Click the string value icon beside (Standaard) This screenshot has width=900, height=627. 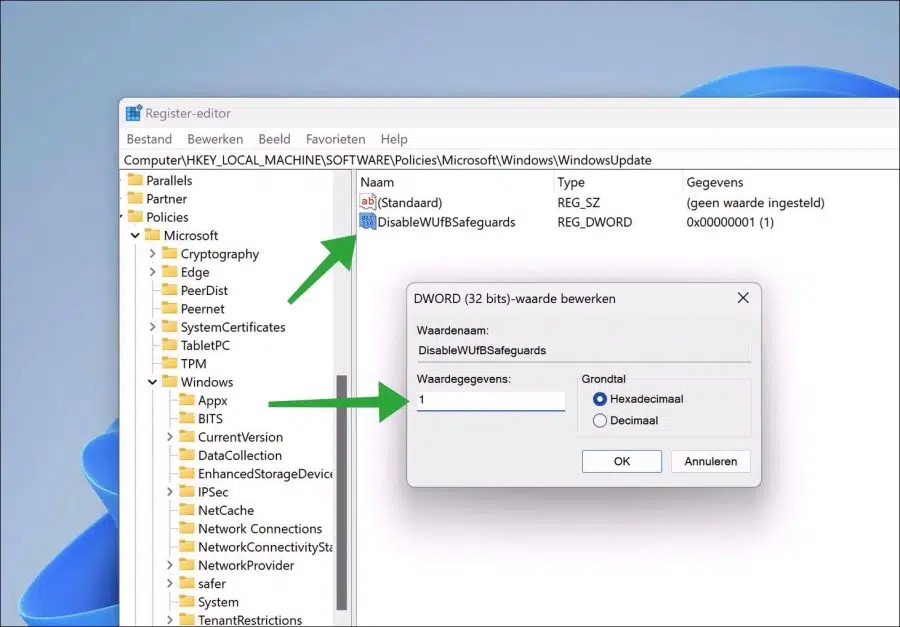point(367,202)
